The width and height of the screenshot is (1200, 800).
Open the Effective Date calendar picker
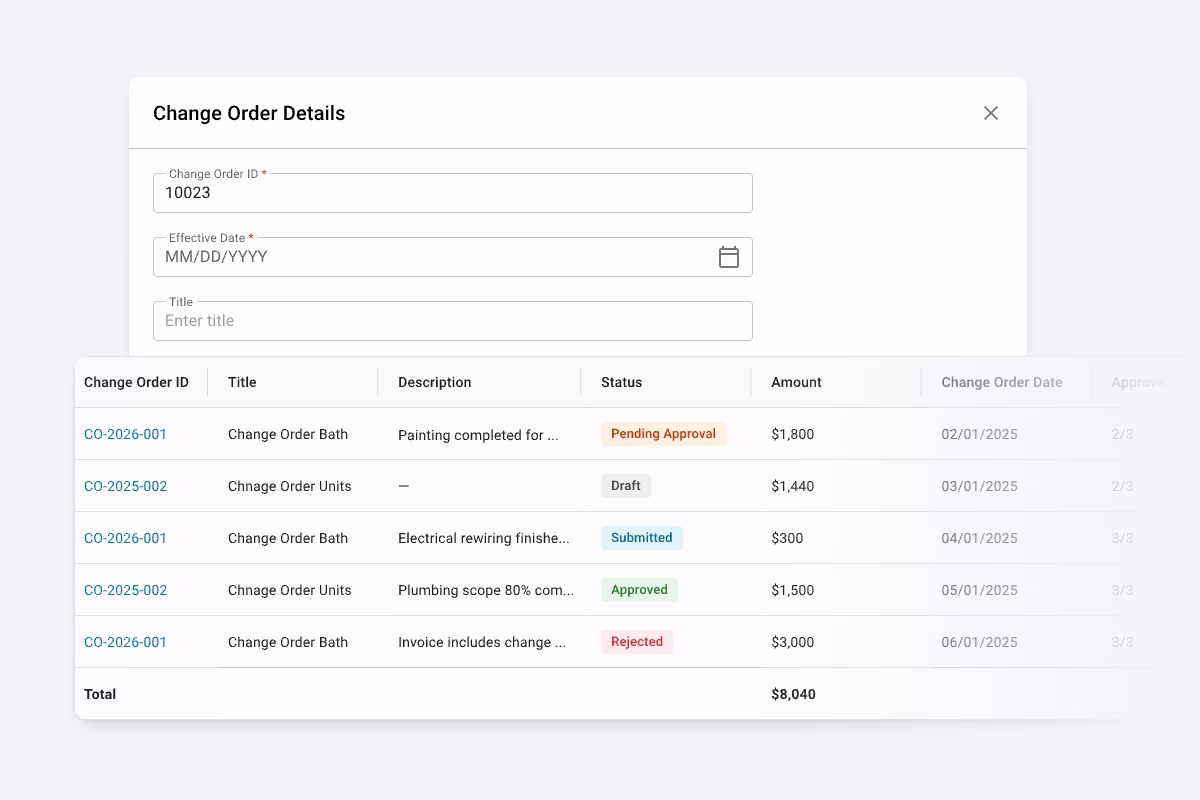729,257
